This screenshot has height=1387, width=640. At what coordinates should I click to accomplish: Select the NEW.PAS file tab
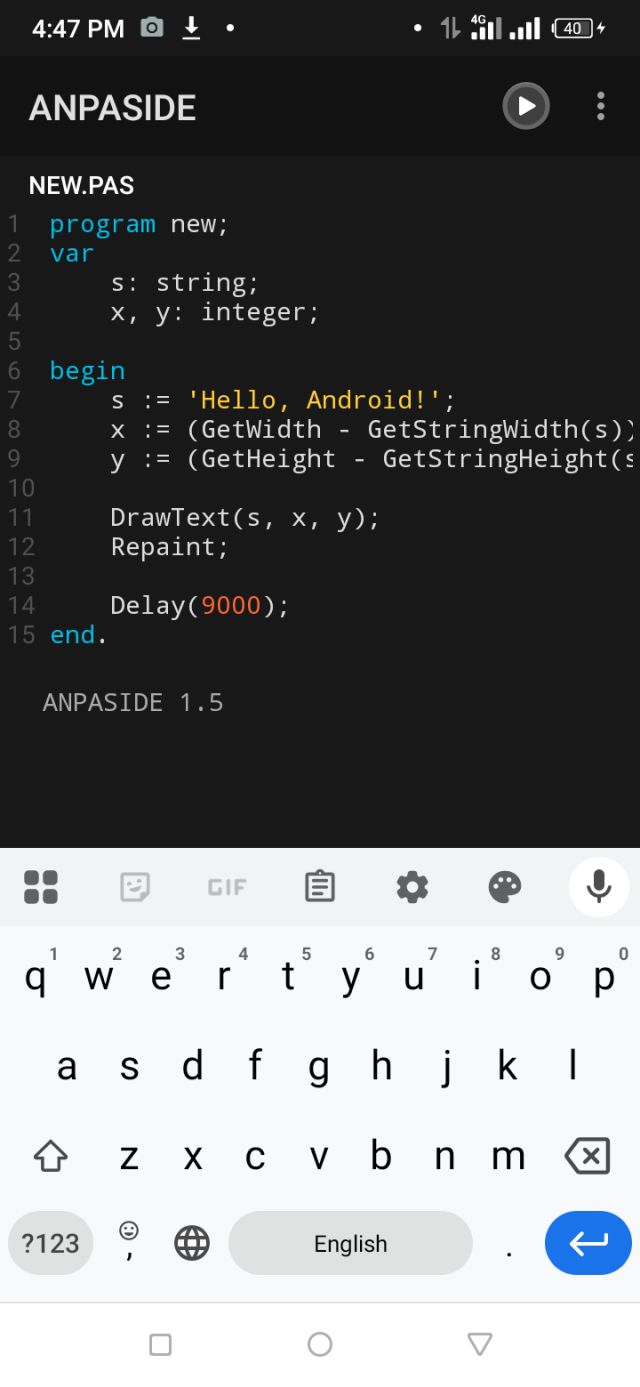pyautogui.click(x=81, y=185)
